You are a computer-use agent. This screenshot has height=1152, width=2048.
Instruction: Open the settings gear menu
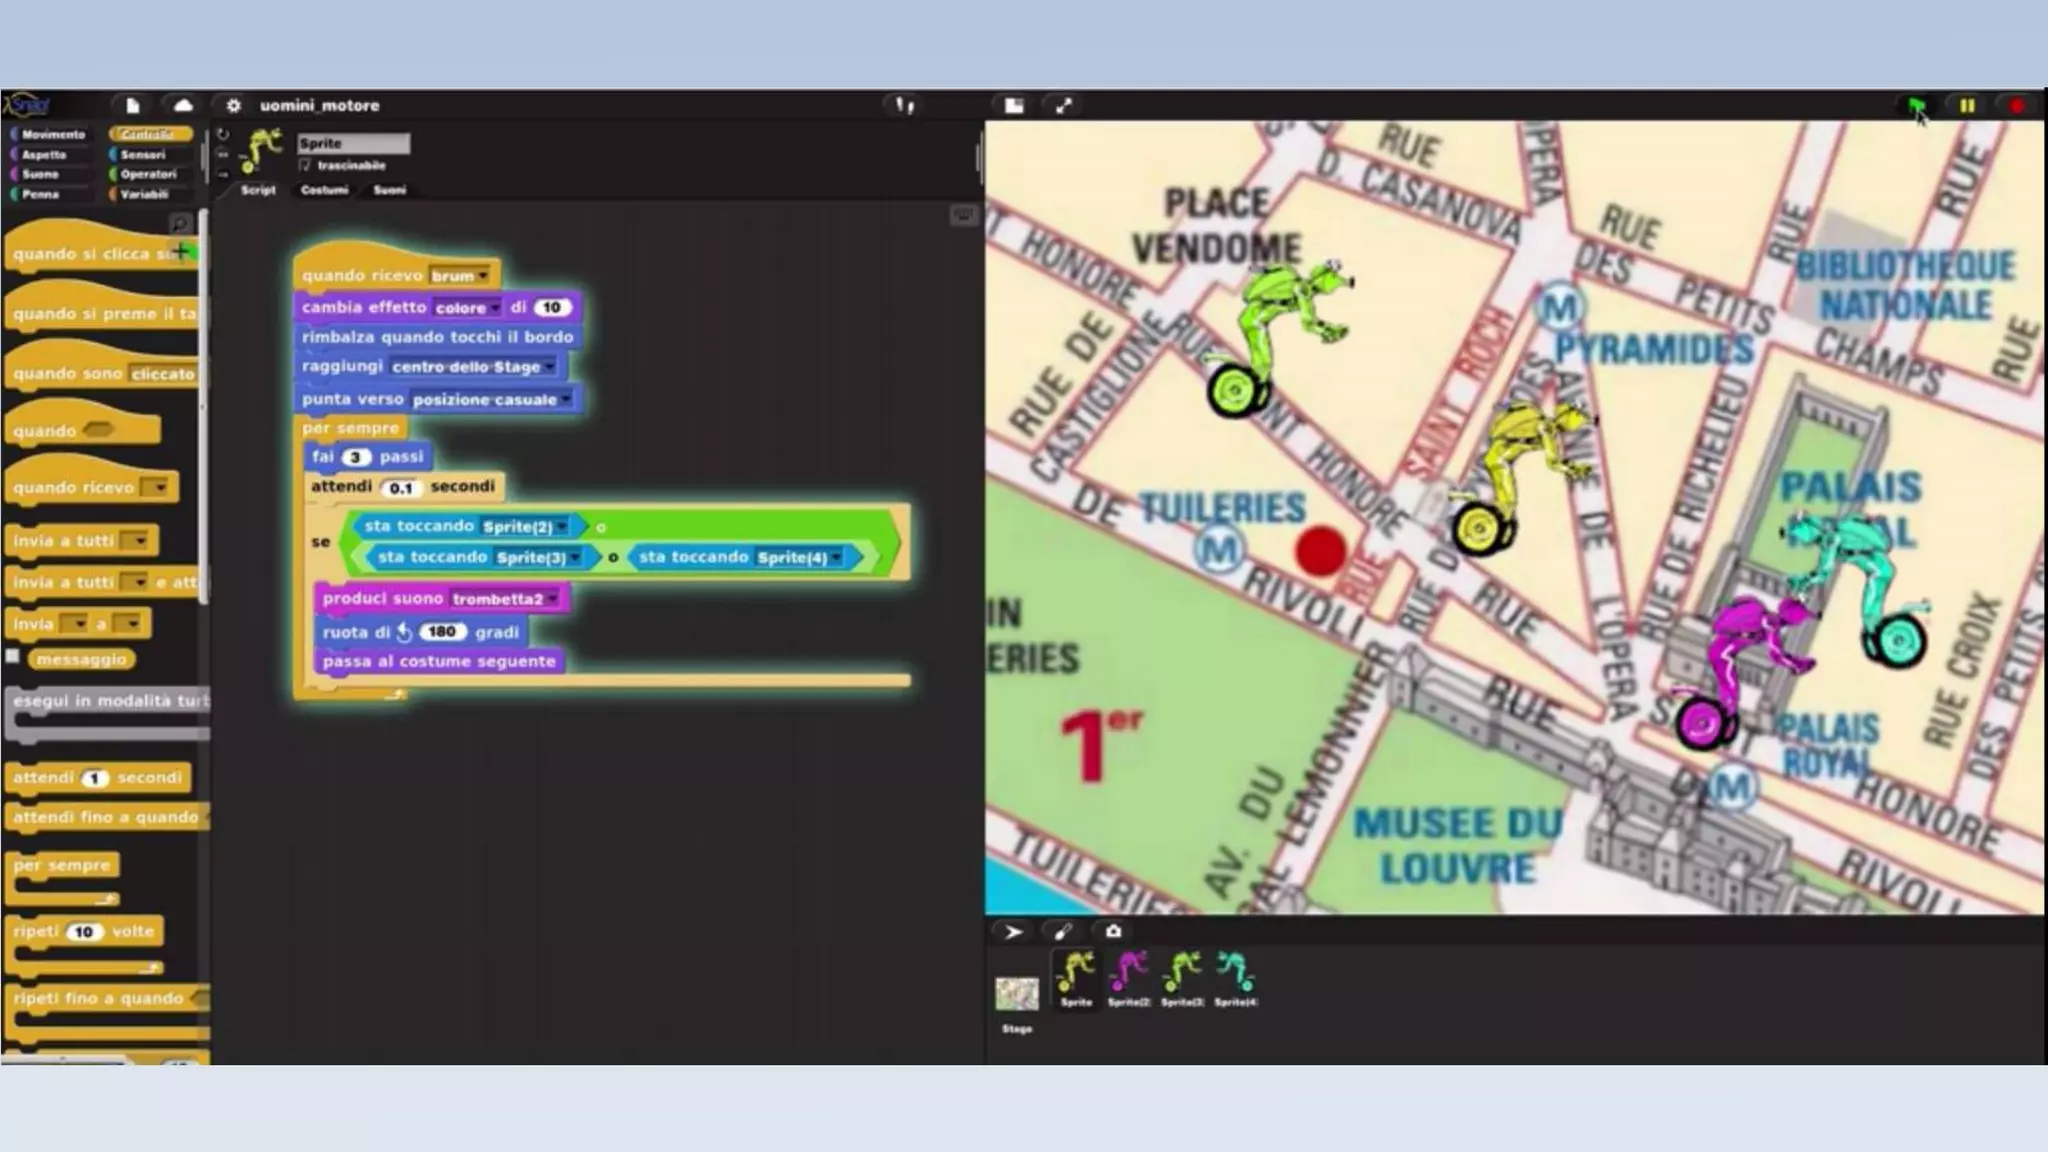pos(233,105)
